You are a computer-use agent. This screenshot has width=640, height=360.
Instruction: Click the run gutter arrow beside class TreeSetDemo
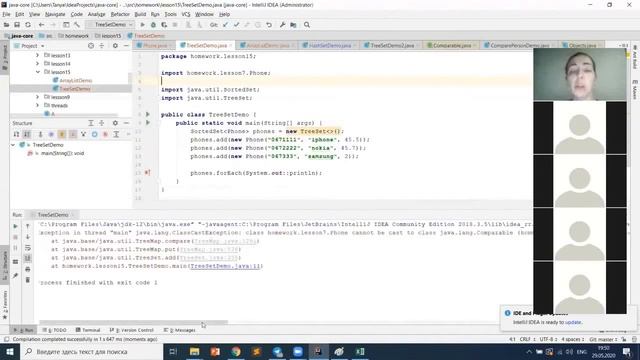(148, 114)
